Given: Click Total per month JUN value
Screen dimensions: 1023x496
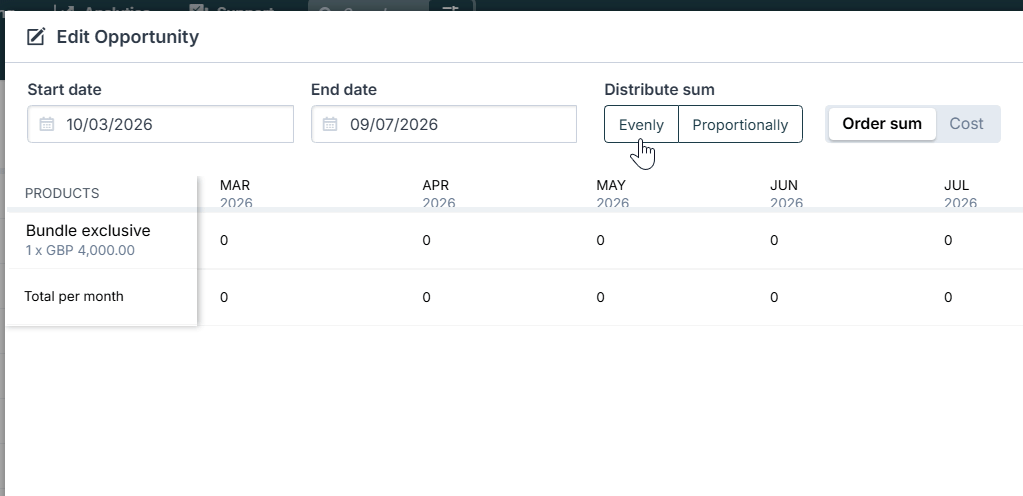Looking at the screenshot, I should (774, 298).
